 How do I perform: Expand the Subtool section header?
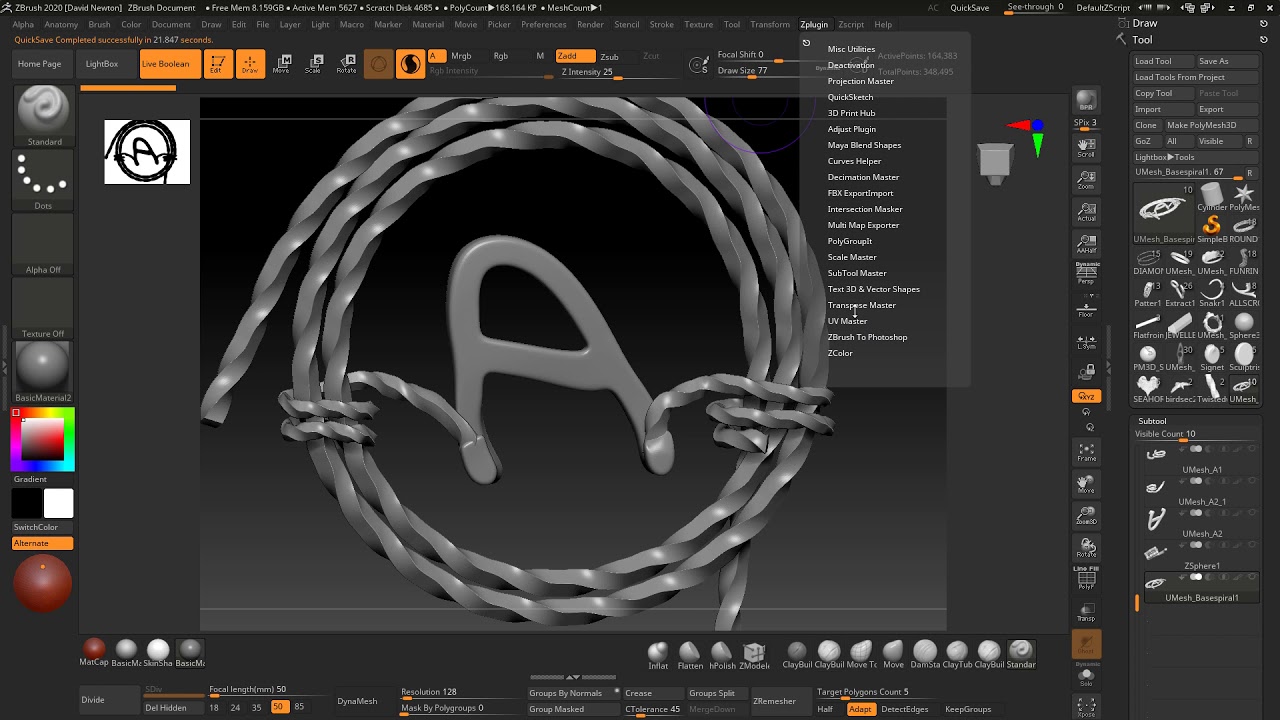(1152, 421)
